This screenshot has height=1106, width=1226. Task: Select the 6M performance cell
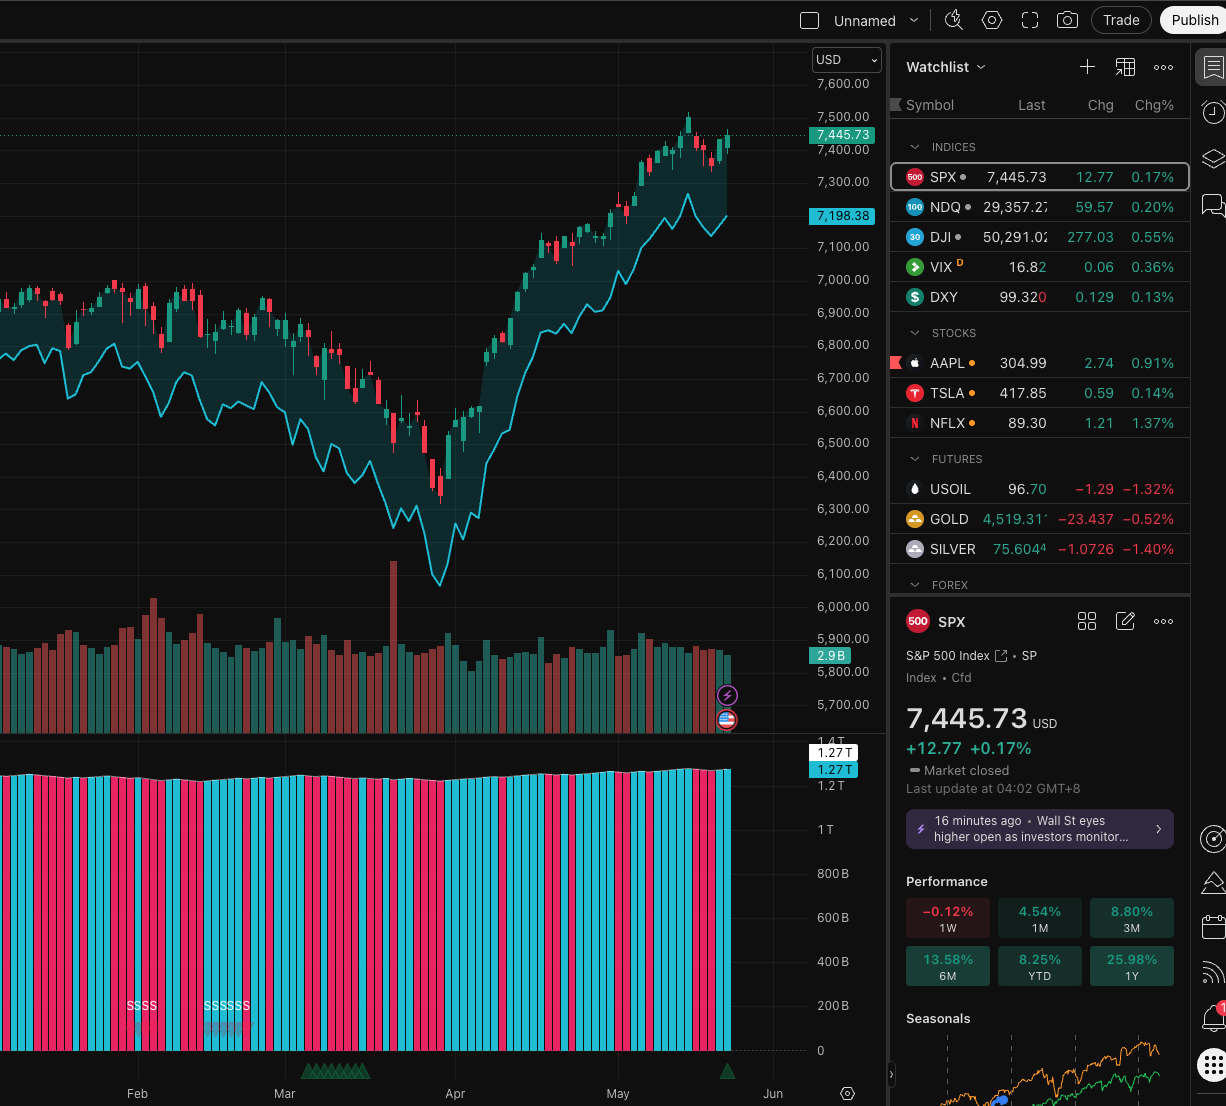pyautogui.click(x=948, y=966)
